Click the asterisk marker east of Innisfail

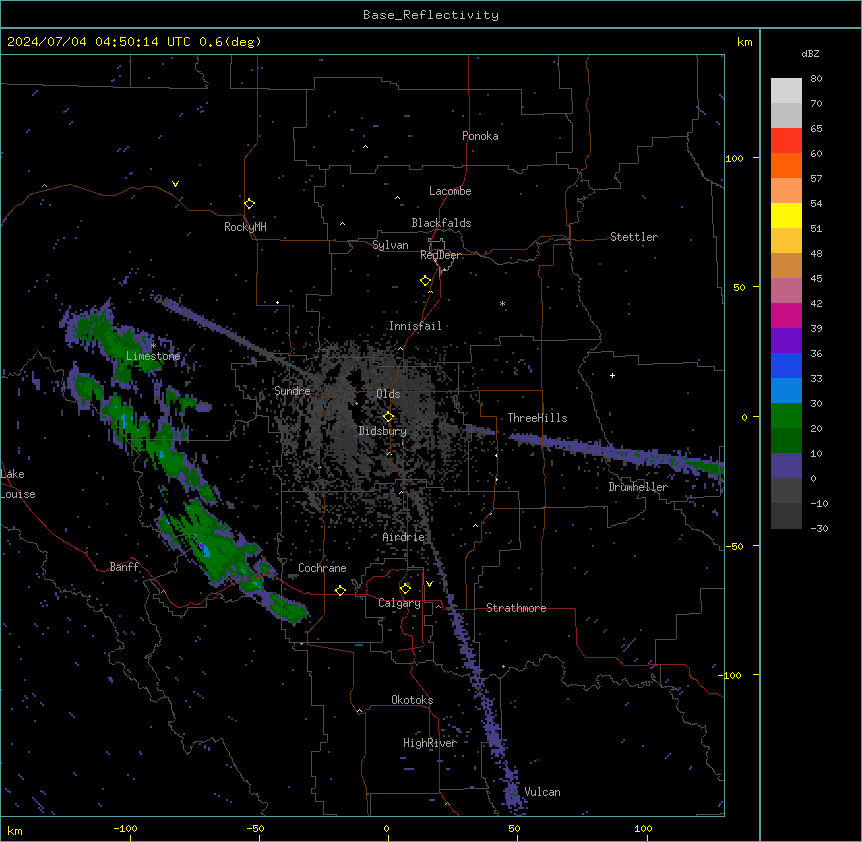click(x=502, y=303)
